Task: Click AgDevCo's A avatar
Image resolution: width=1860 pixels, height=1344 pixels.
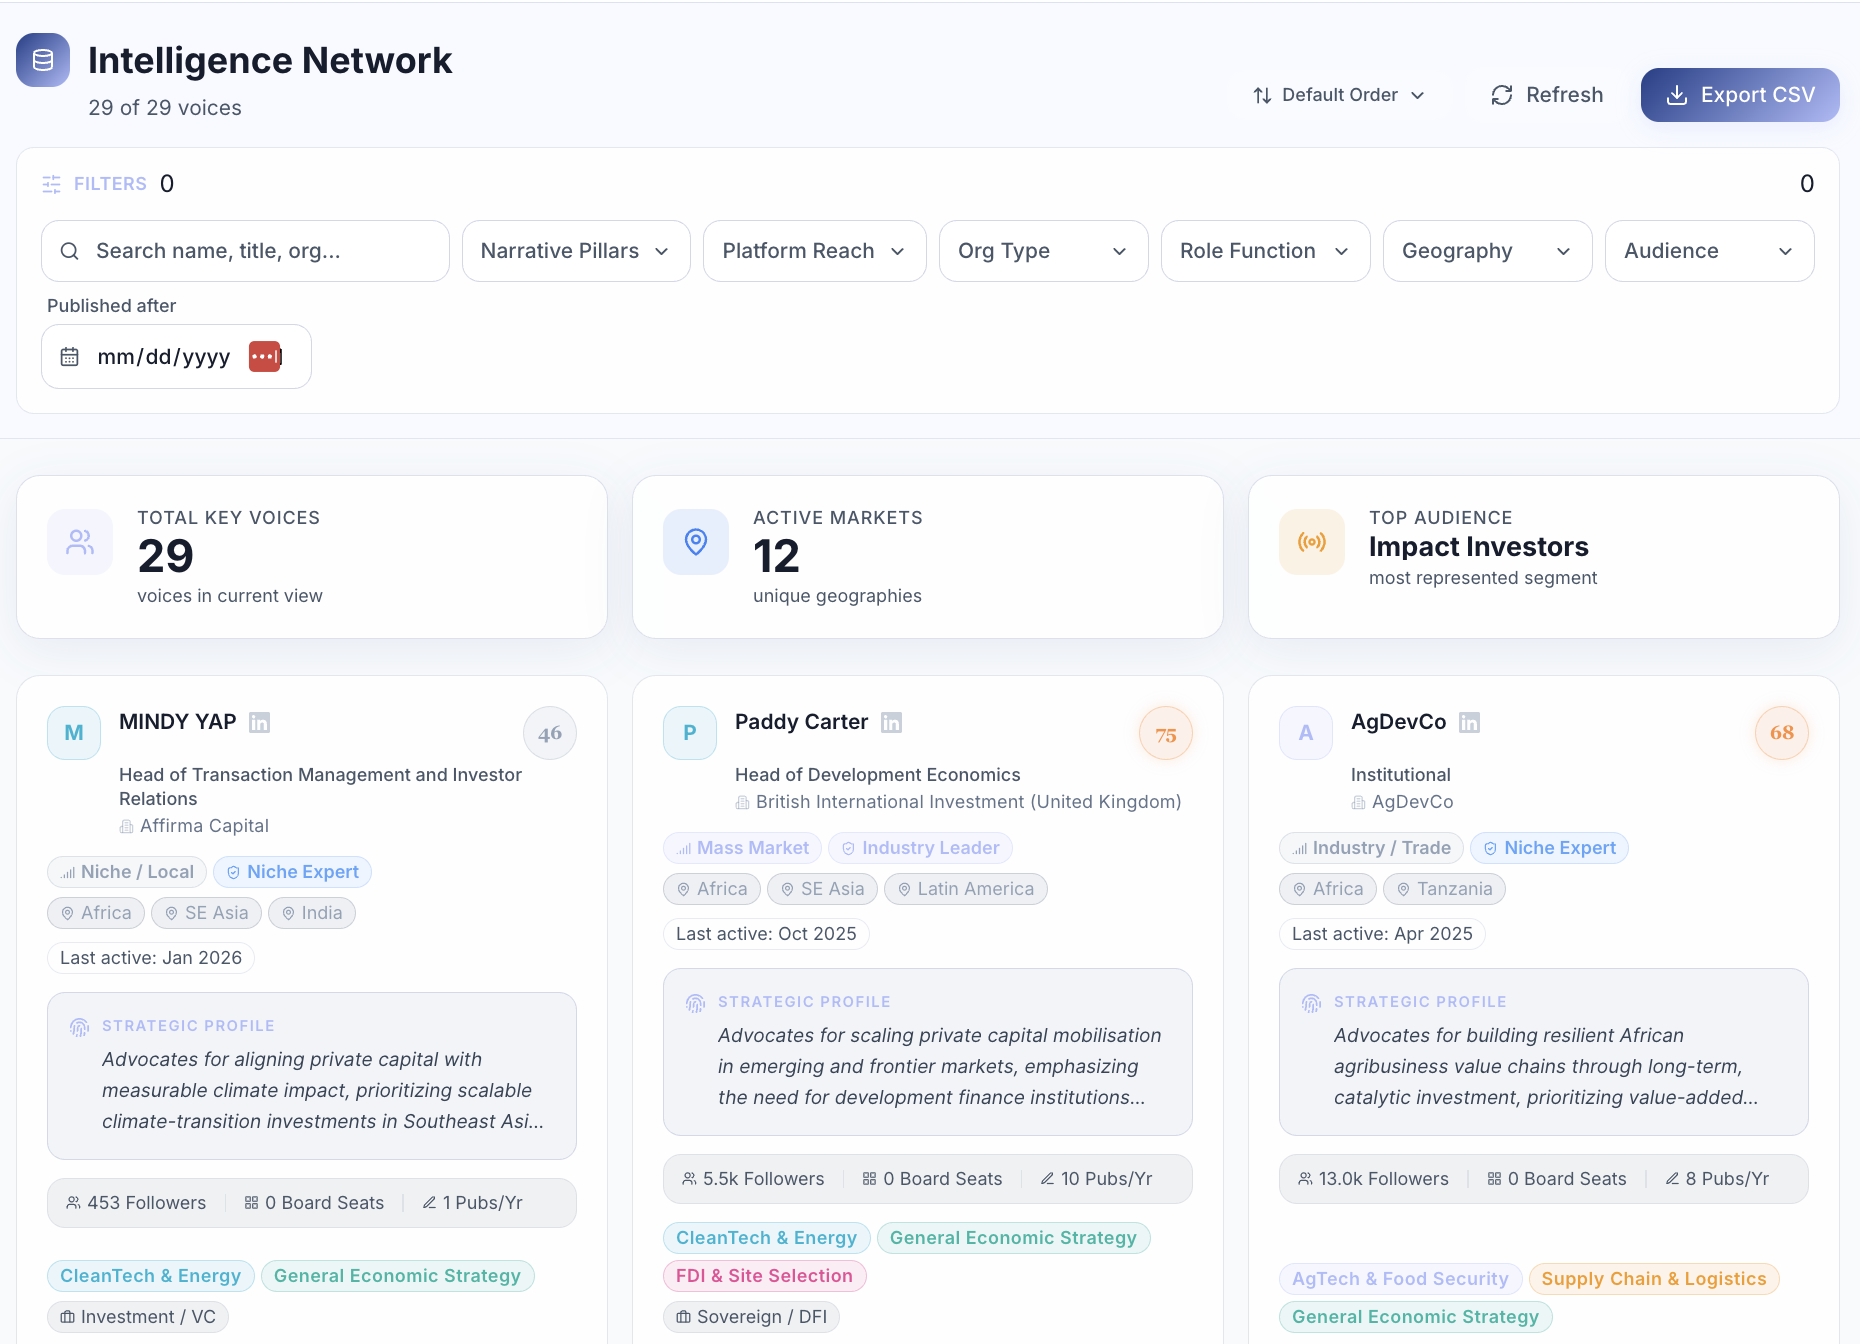Action: [x=1306, y=733]
